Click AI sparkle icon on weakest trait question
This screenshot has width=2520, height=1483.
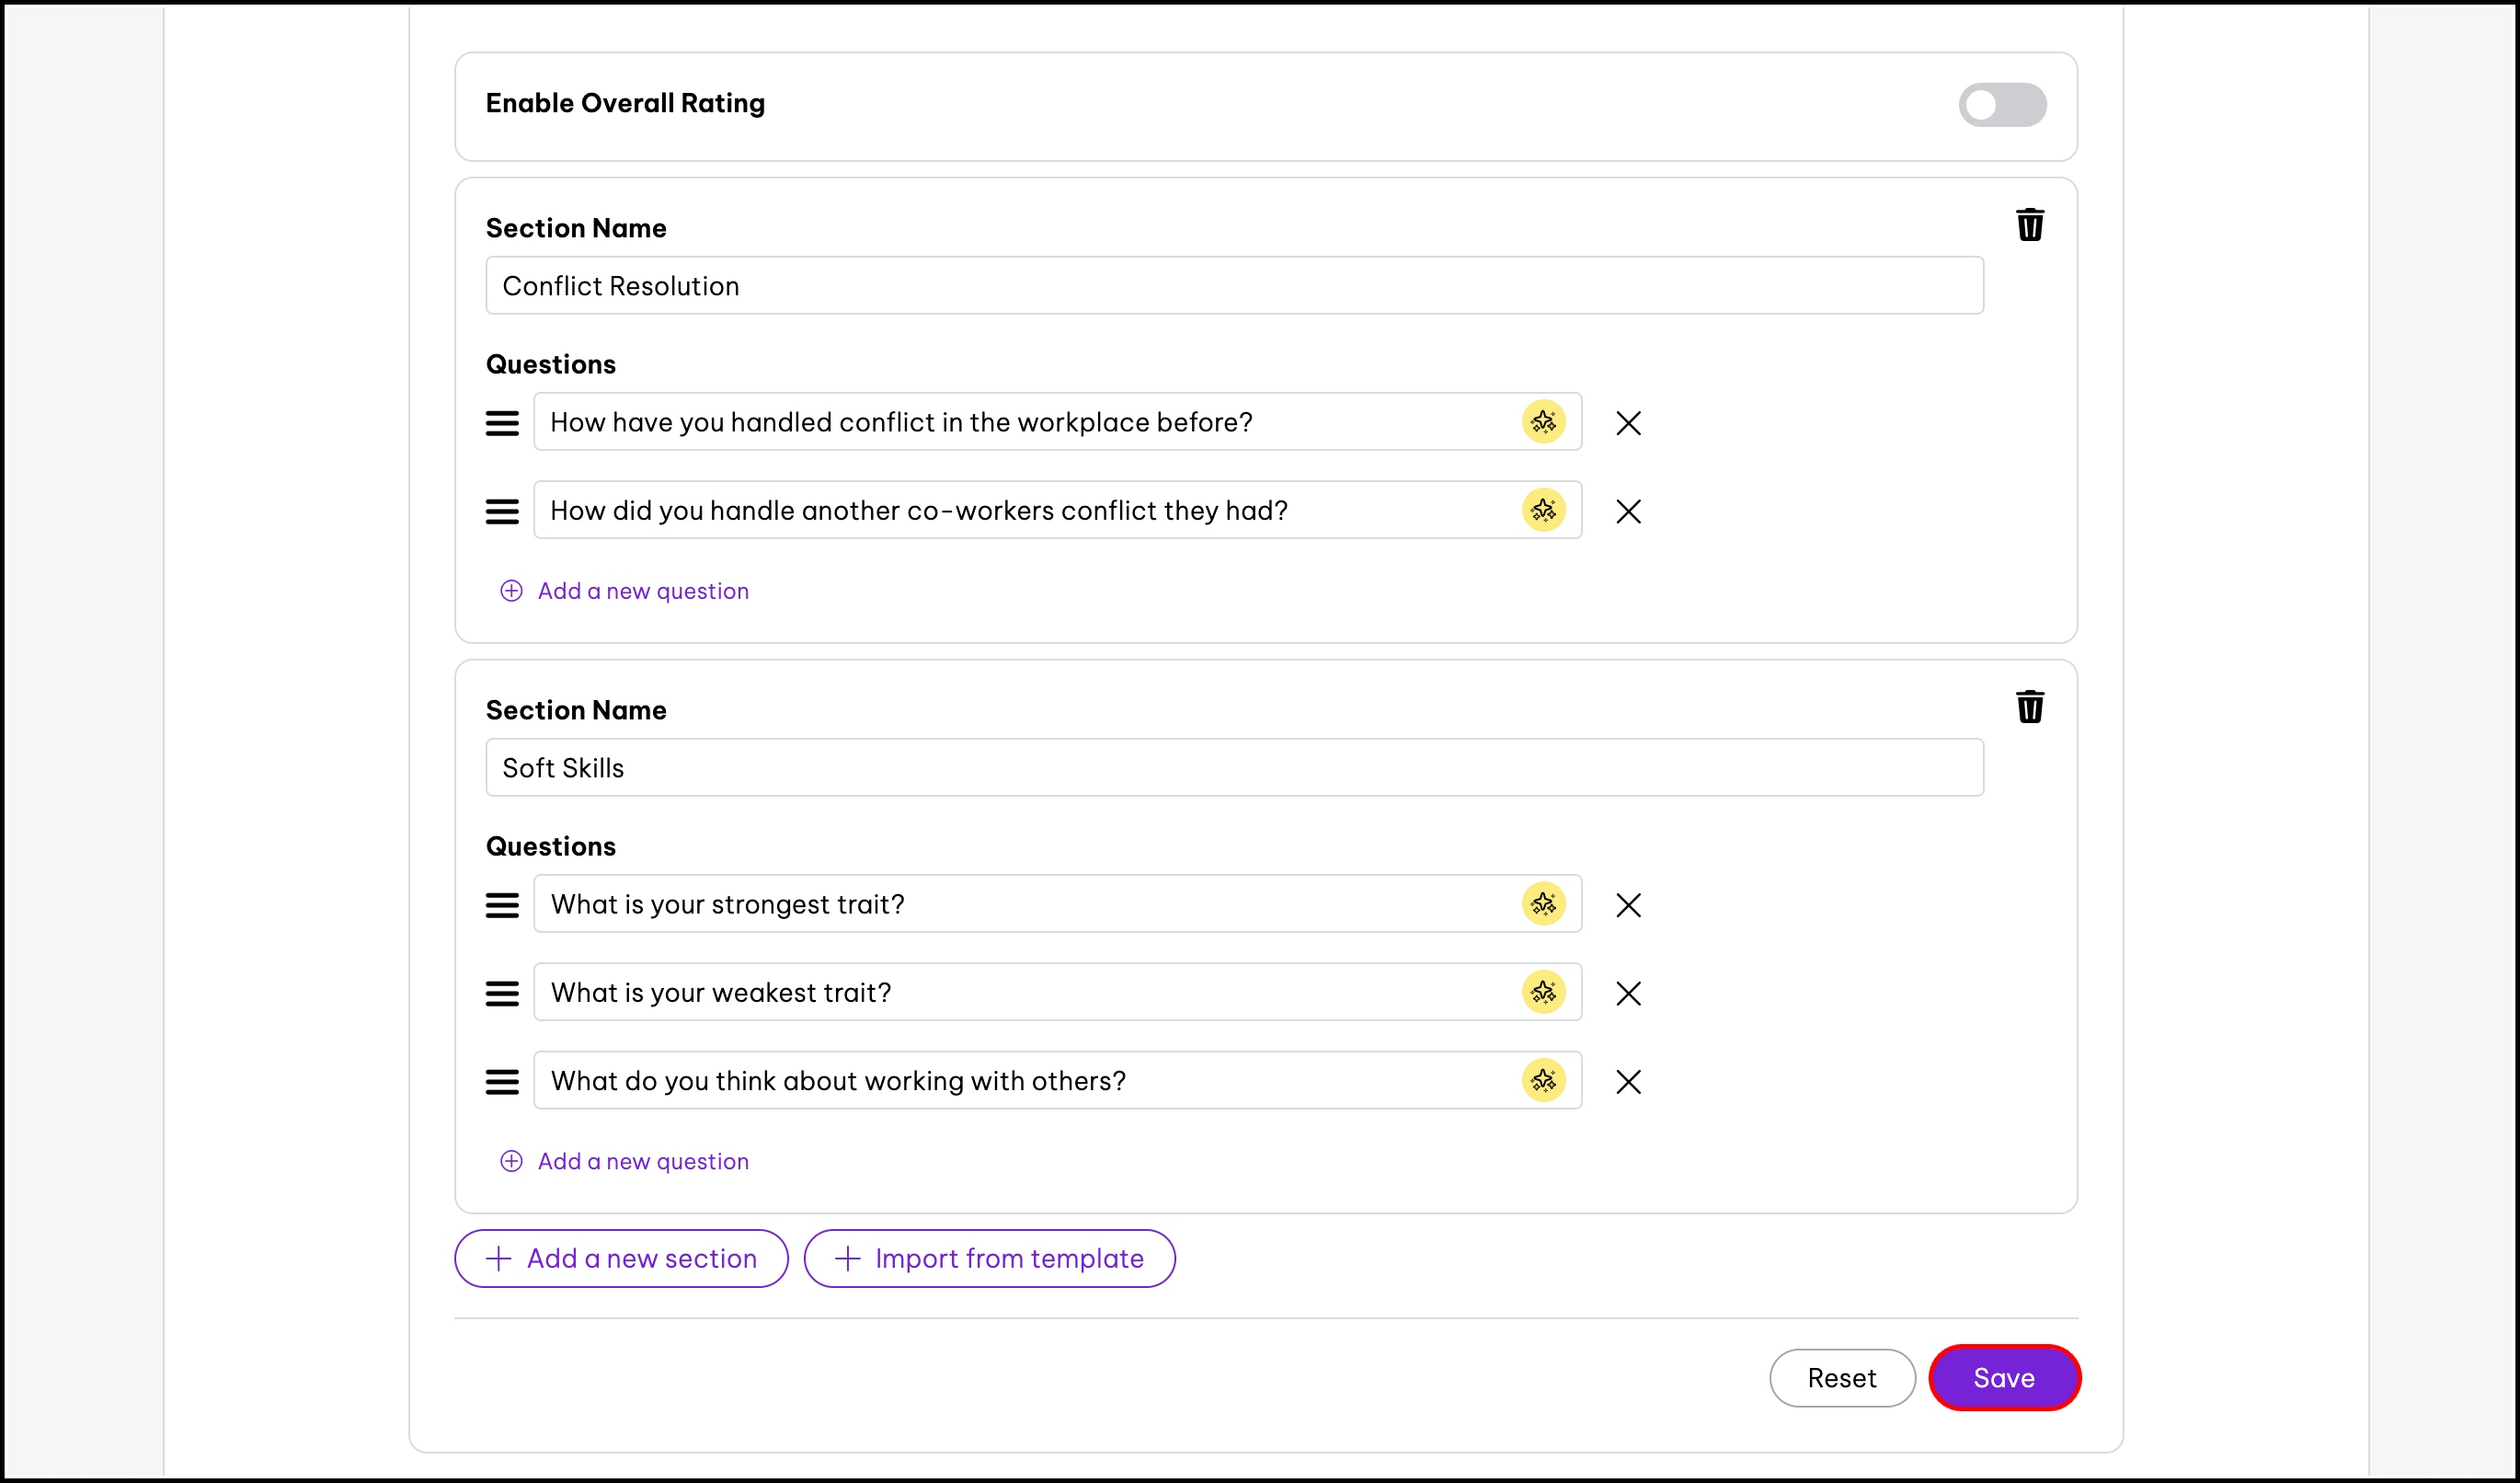(1543, 992)
